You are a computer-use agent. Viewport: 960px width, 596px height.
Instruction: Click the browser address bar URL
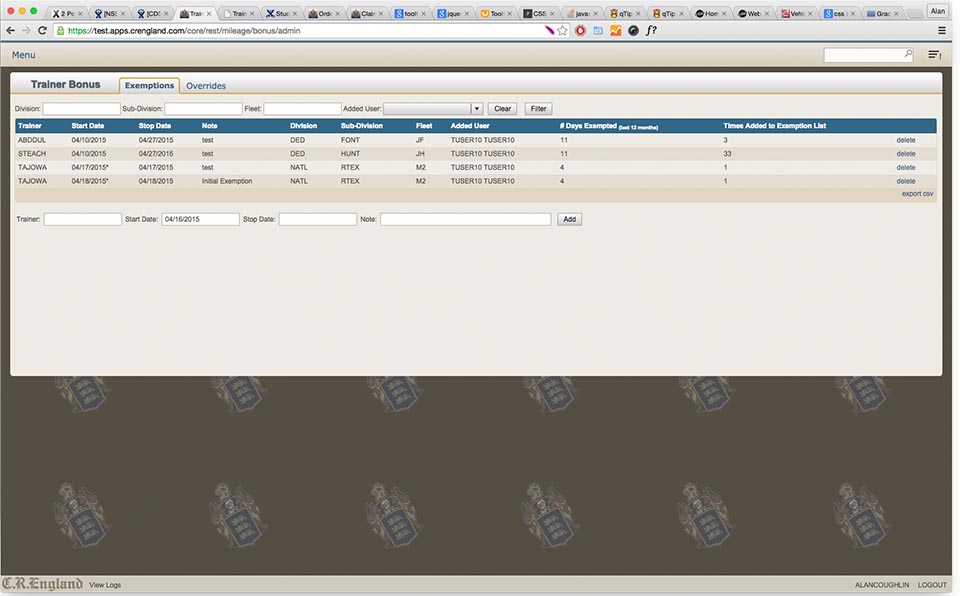[x=184, y=30]
